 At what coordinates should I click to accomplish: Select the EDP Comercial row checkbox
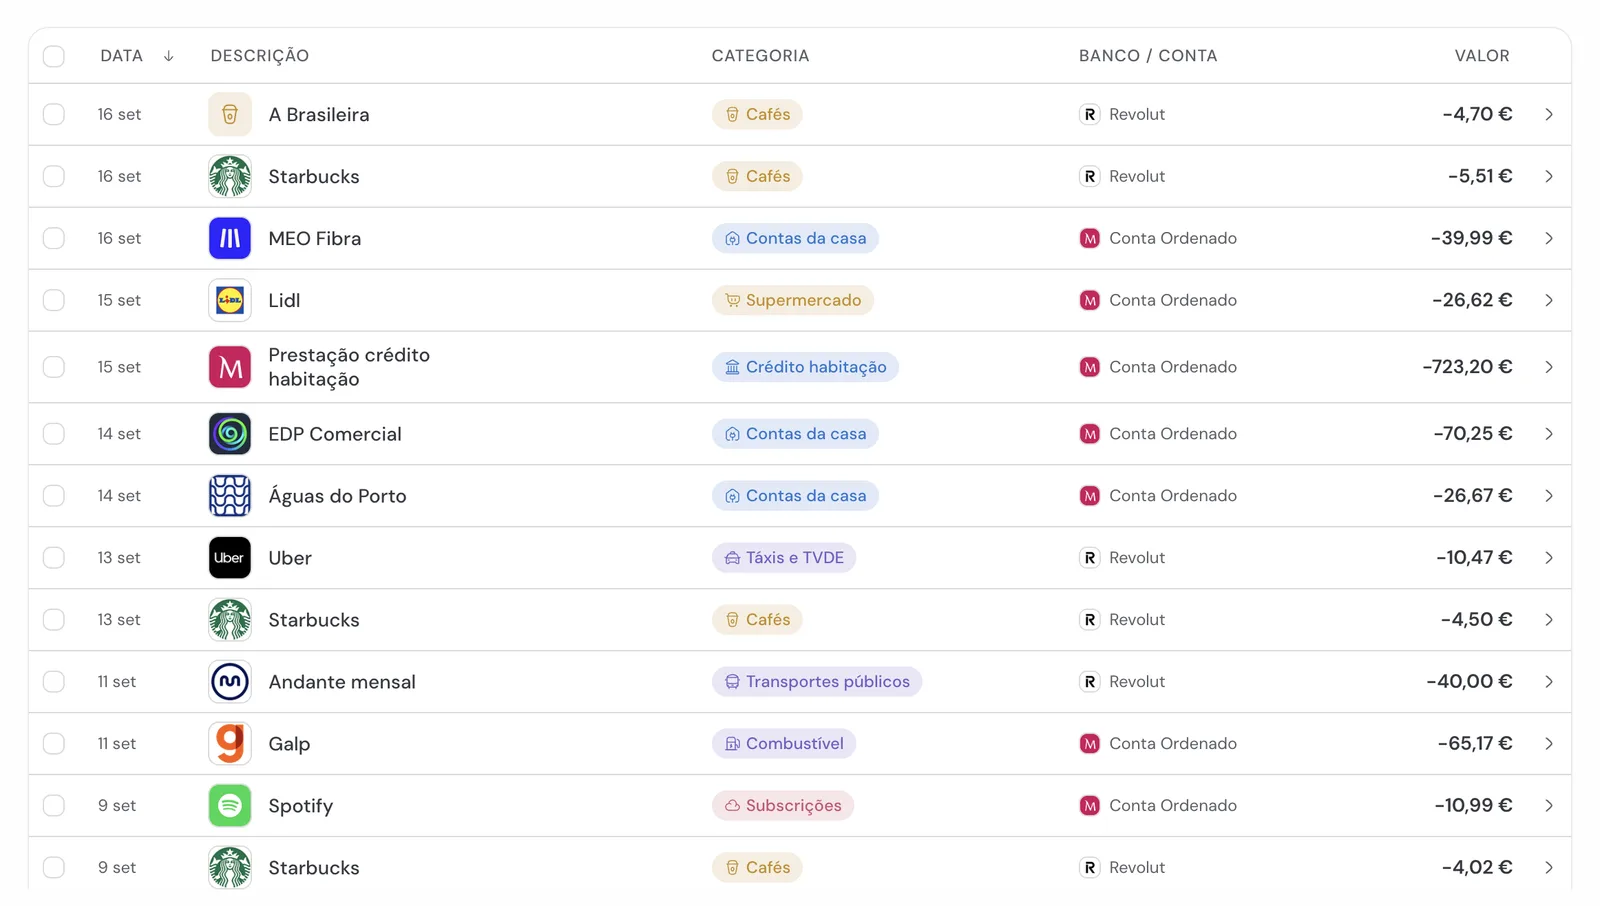pyautogui.click(x=54, y=434)
